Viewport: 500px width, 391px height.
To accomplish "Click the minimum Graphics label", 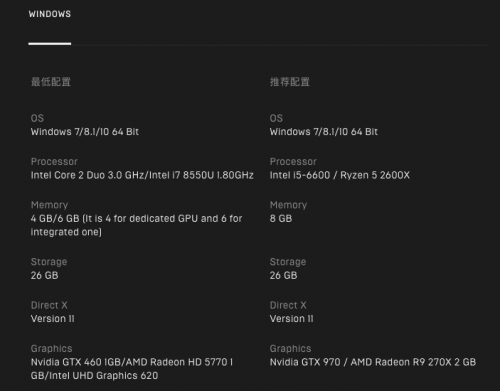I will point(52,349).
